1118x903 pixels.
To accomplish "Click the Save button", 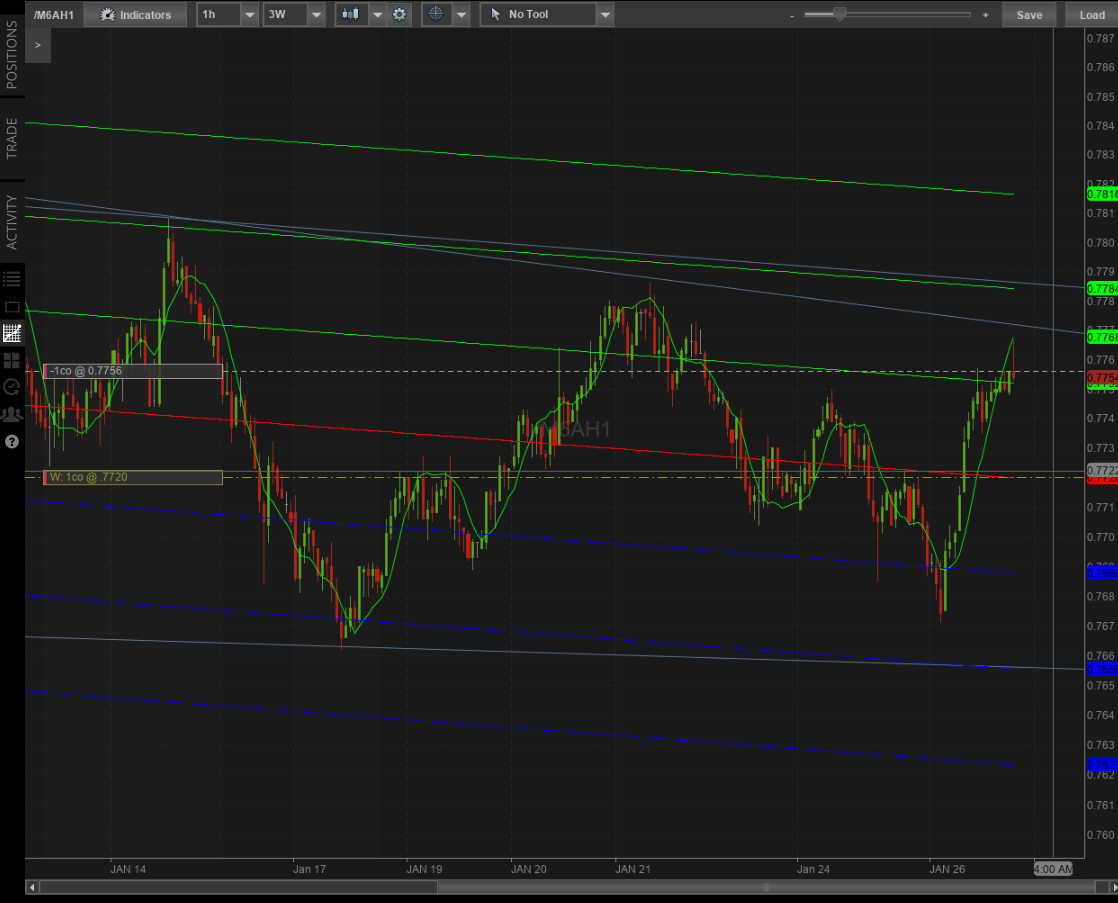I will [x=1029, y=14].
